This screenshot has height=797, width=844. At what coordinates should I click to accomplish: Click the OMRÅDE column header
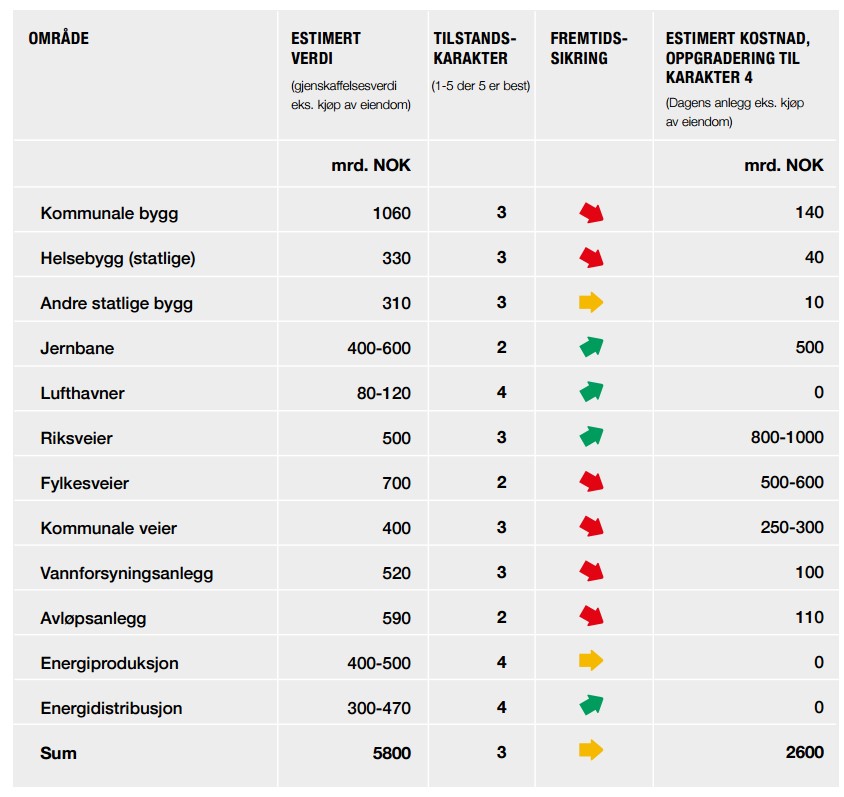pyautogui.click(x=59, y=38)
